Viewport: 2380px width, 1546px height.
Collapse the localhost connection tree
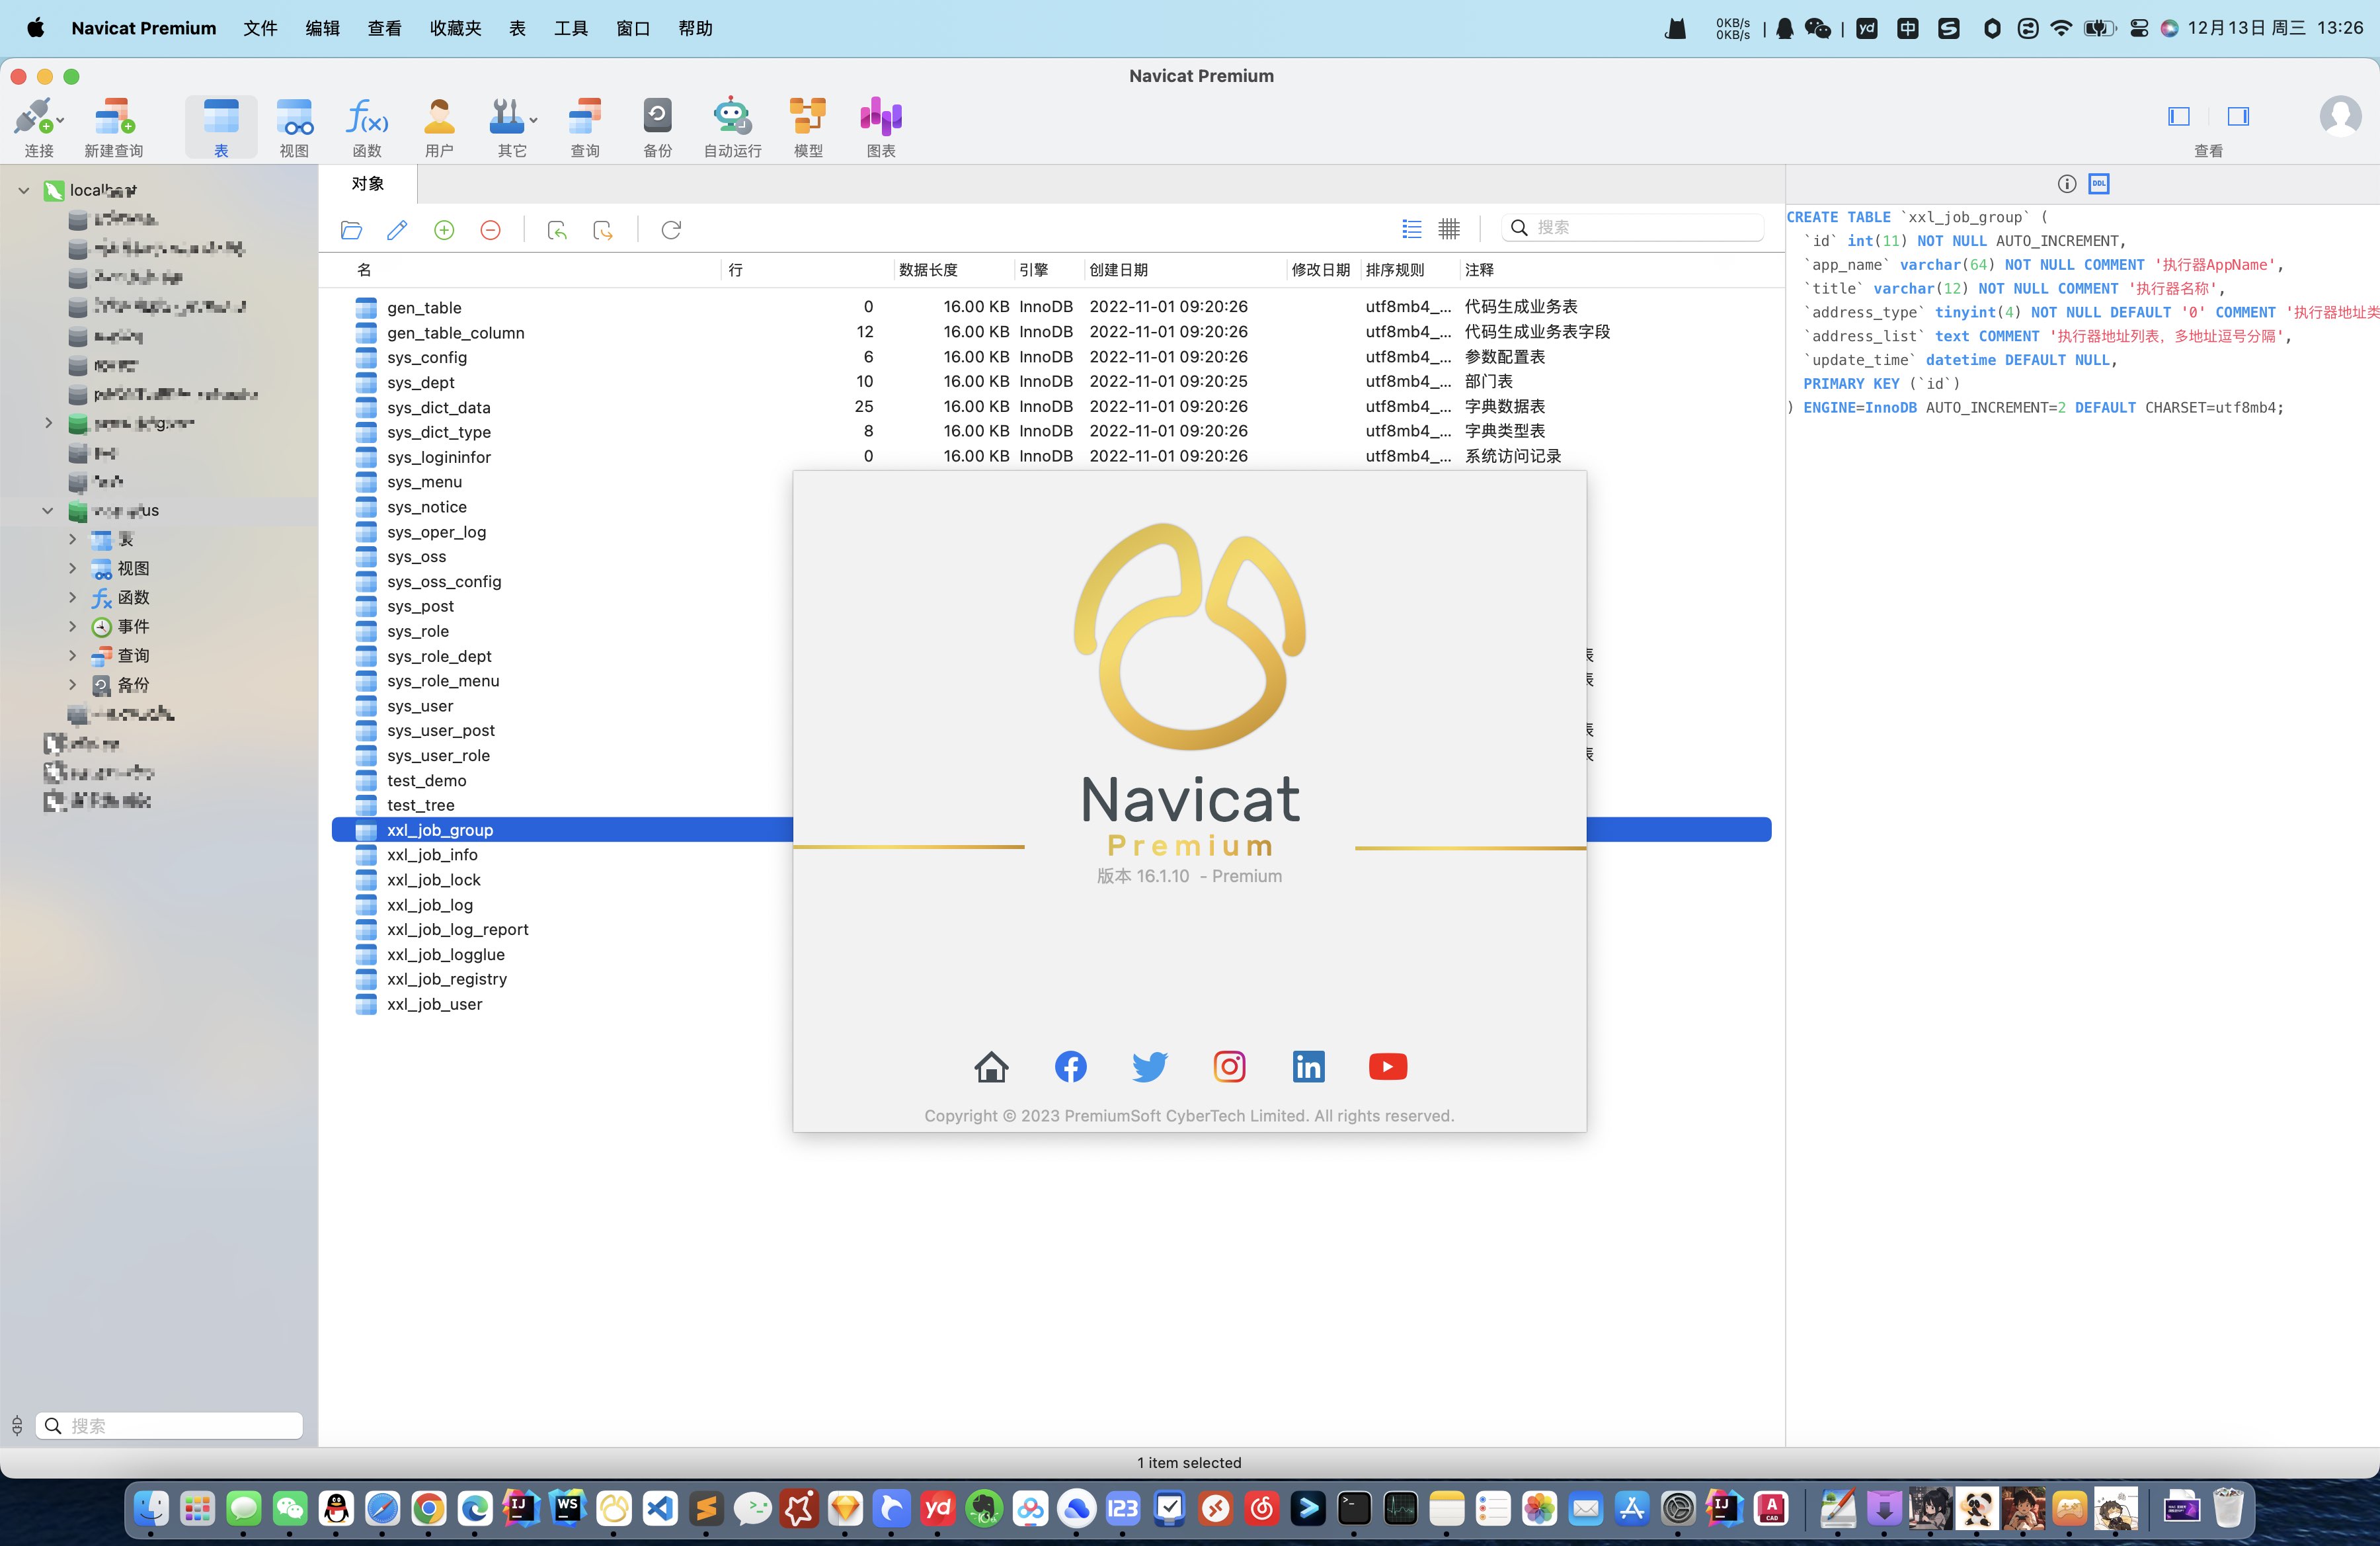click(24, 190)
